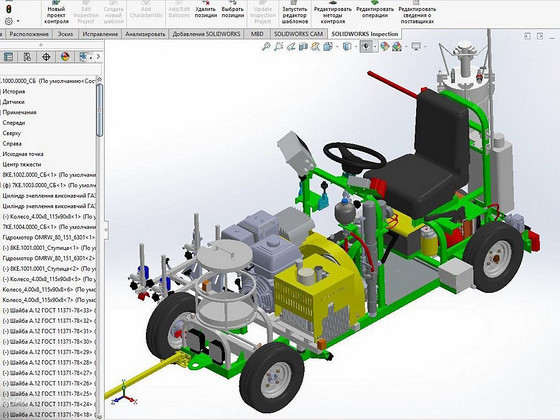This screenshot has width=560, height=420.
Task: Open the Hide/Show Items dropdown arrow
Action: pyautogui.click(x=375, y=47)
